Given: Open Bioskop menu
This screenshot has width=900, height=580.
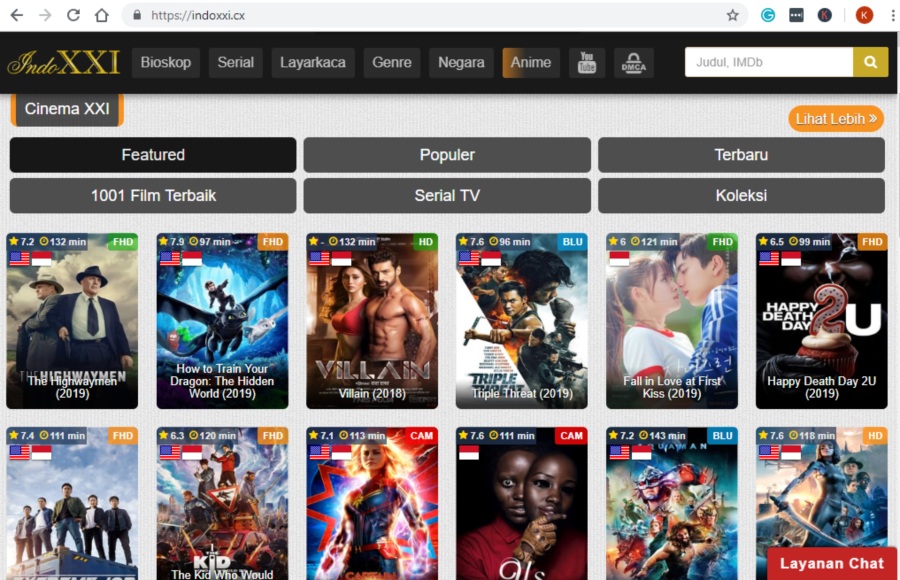Looking at the screenshot, I should [x=166, y=63].
